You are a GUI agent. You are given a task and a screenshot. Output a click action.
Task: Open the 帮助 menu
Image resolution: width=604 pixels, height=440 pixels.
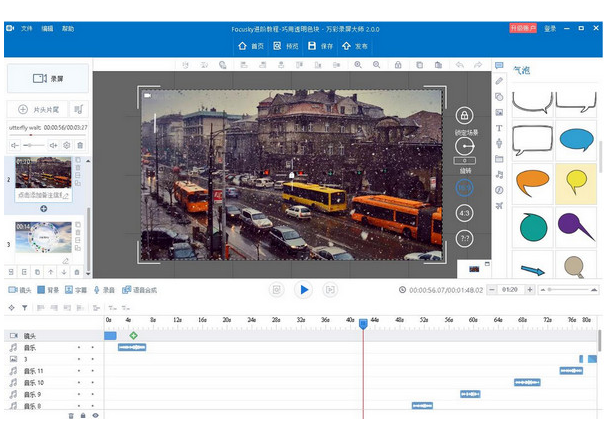(68, 29)
